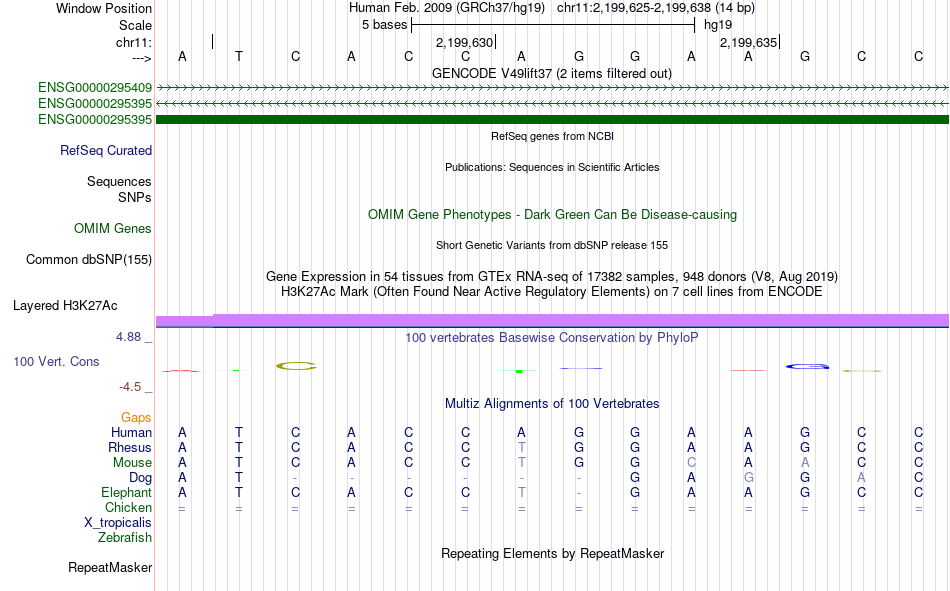This screenshot has width=950, height=591.
Task: Click the blue G conservation logo glyph
Action: click(807, 366)
